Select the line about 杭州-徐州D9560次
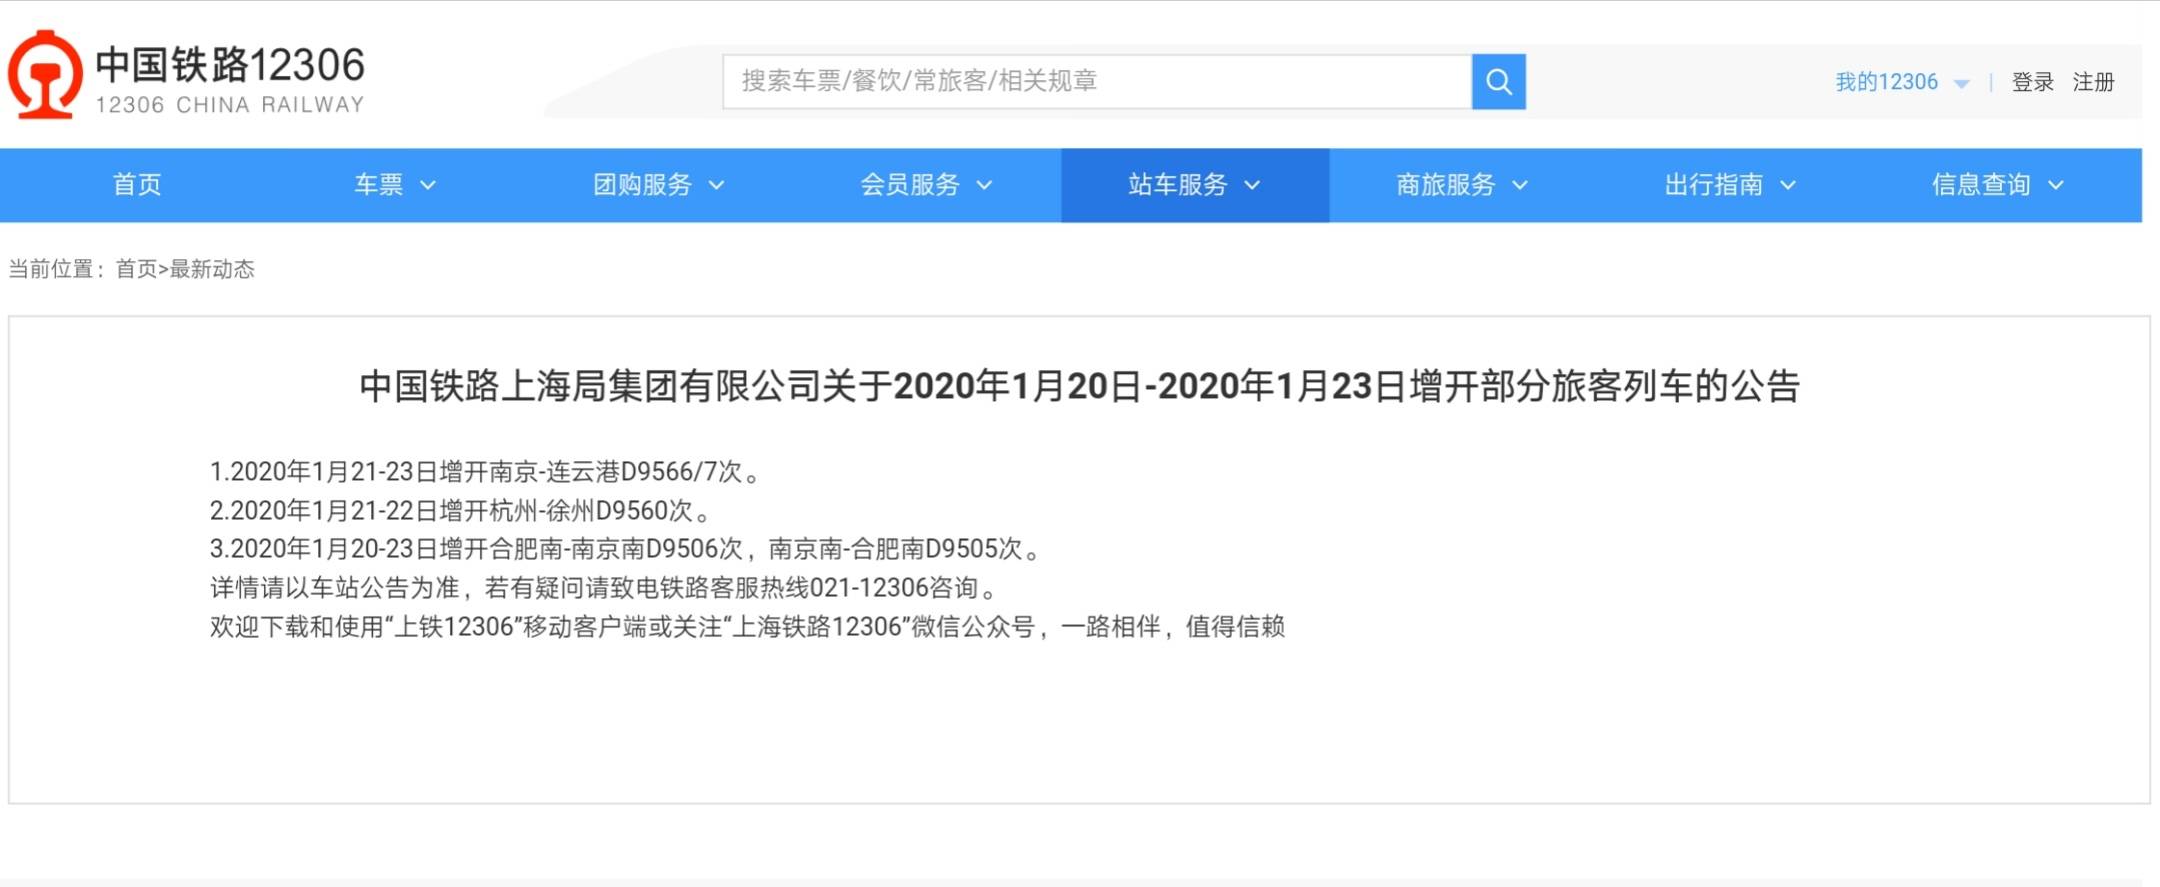 coord(461,511)
